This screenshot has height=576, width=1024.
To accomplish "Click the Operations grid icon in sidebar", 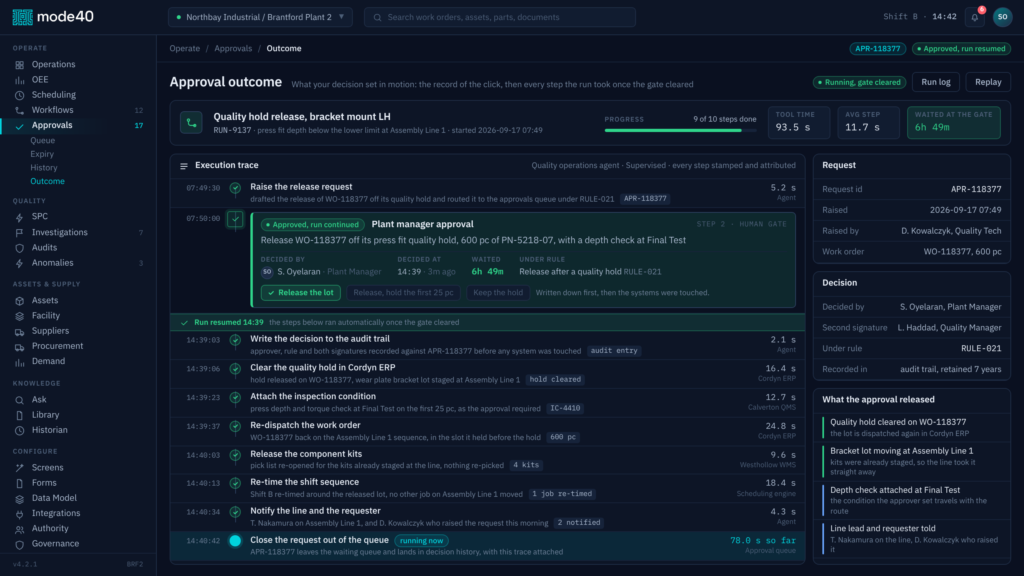I will (20, 65).
